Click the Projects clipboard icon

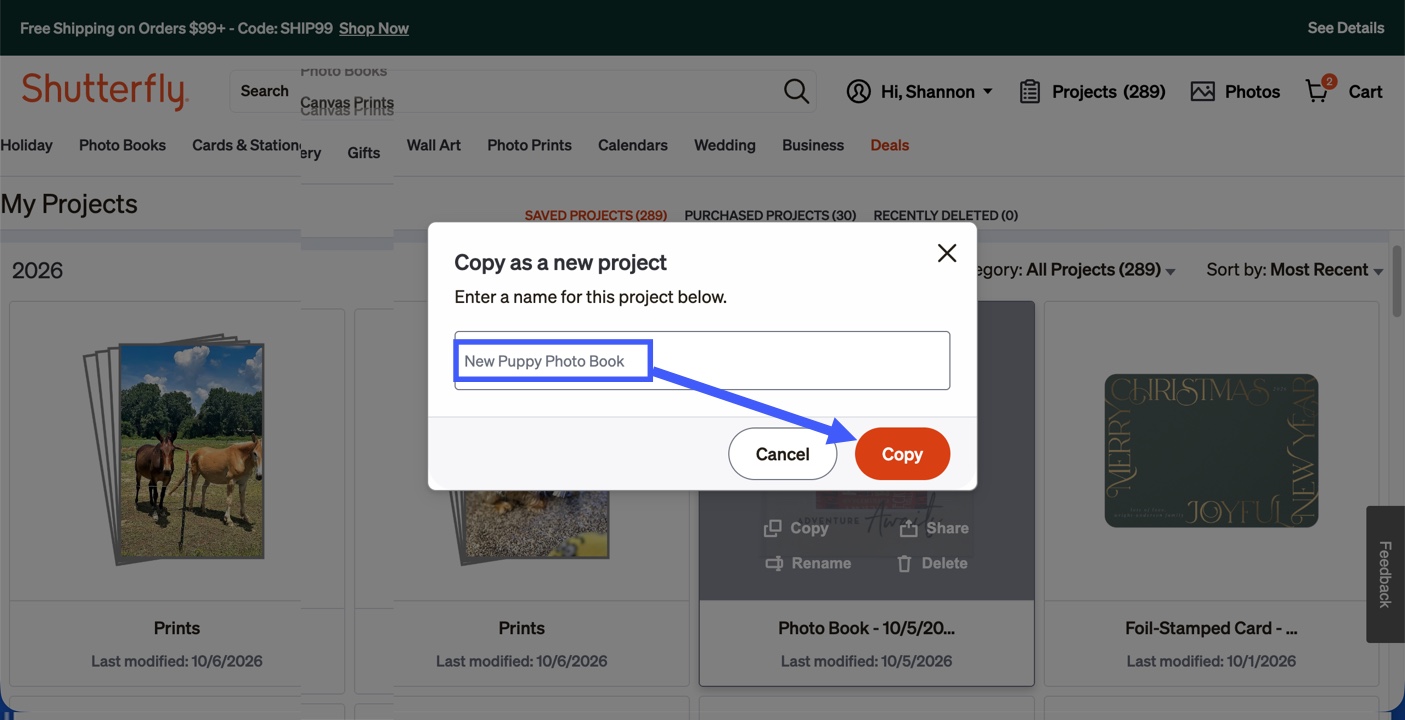[1029, 91]
